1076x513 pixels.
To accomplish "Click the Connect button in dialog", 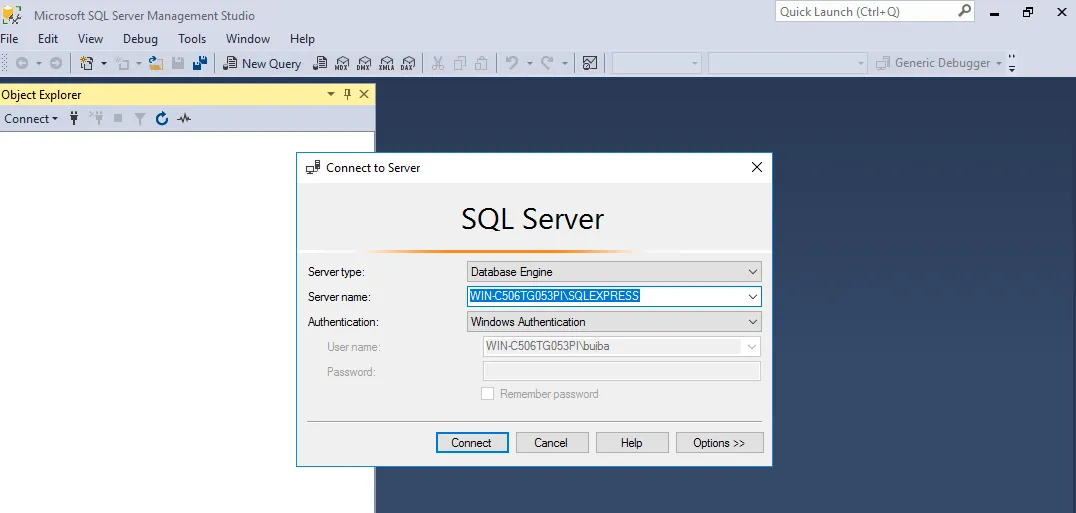I will 472,443.
